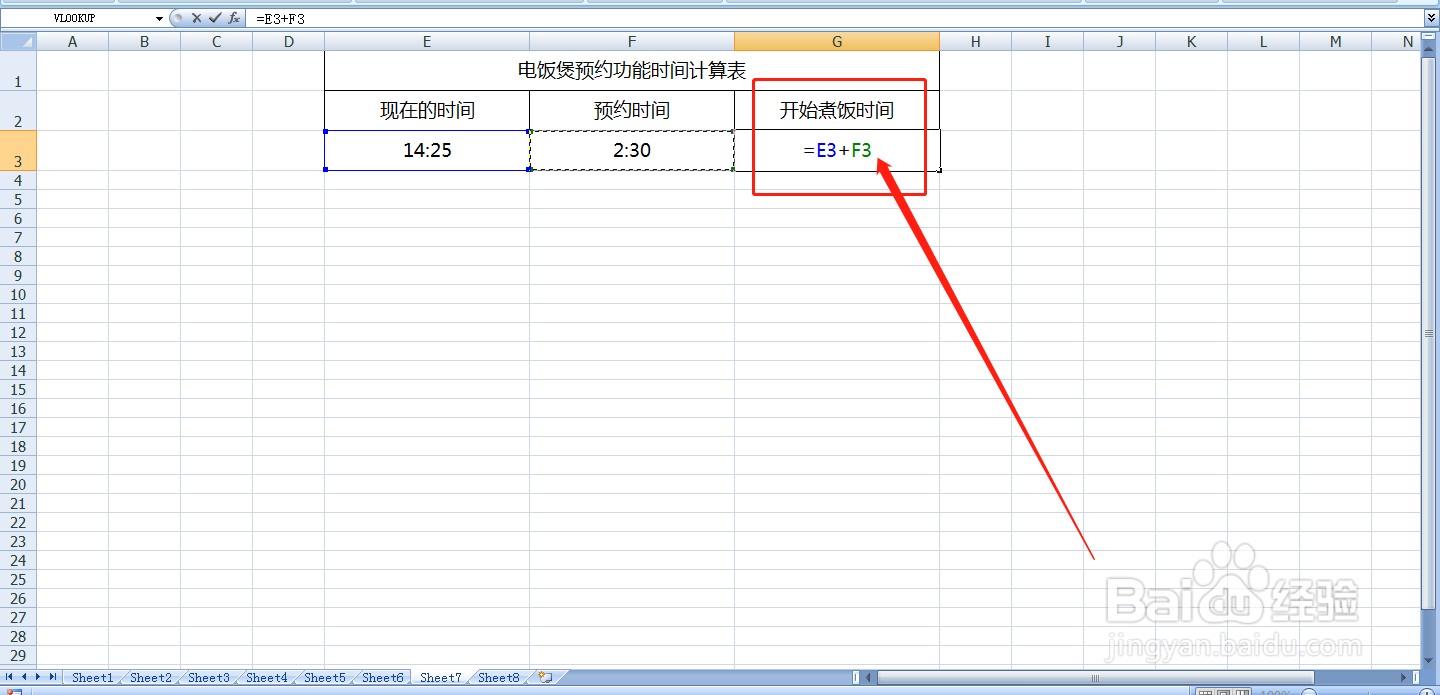This screenshot has height=695, width=1440.
Task: Switch to Sheet2 tab
Action: tap(150, 678)
